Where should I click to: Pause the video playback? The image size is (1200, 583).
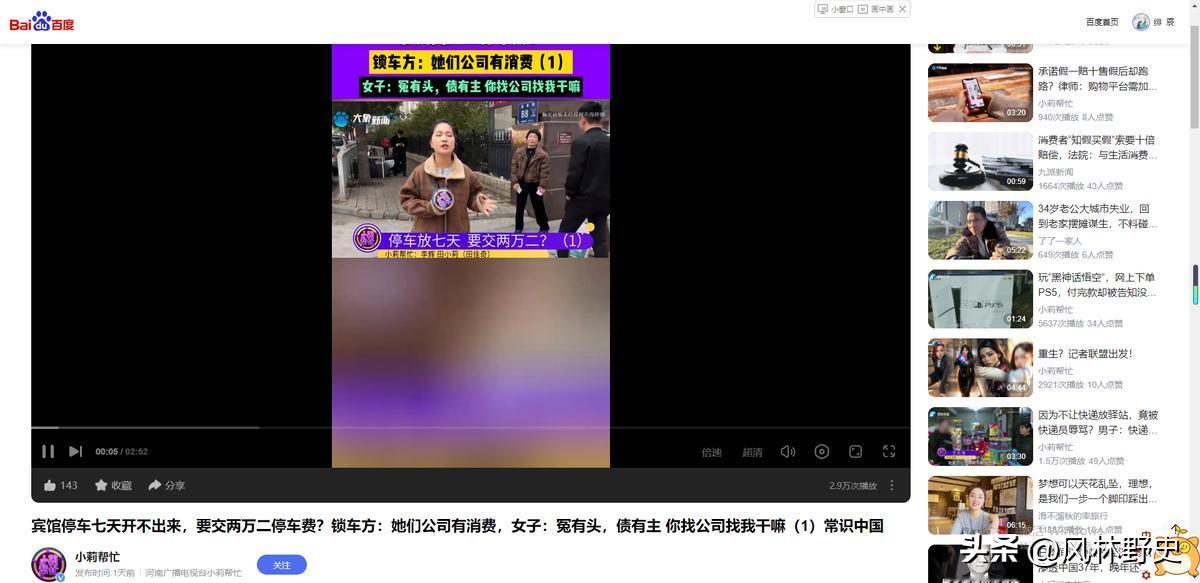click(x=48, y=451)
